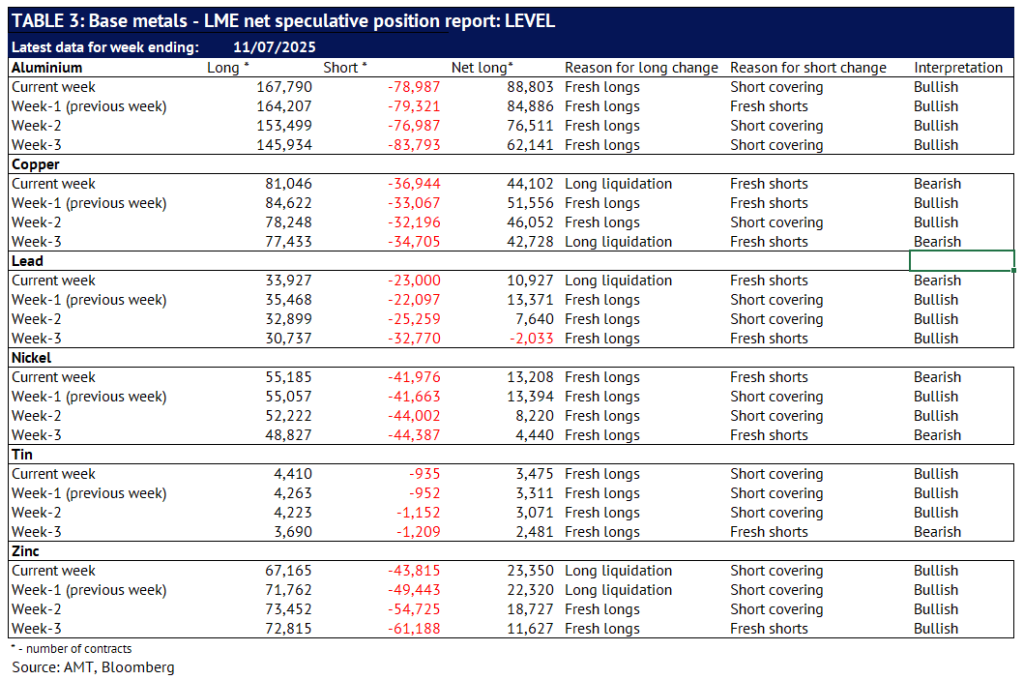
Task: Click Nickel Week-2 short value -44,002
Action: (414, 415)
